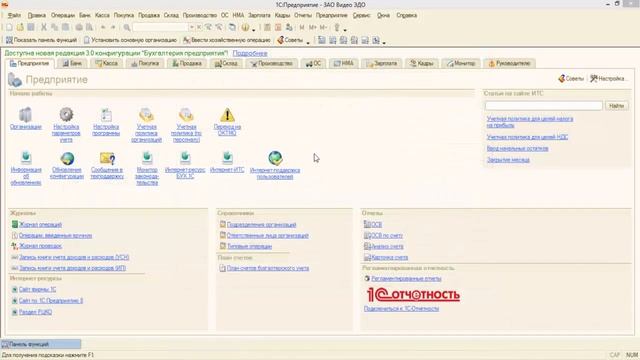This screenshot has width=640, height=360.
Task: Expand the Советы toolbar dropdown arrow
Action: pos(308,42)
